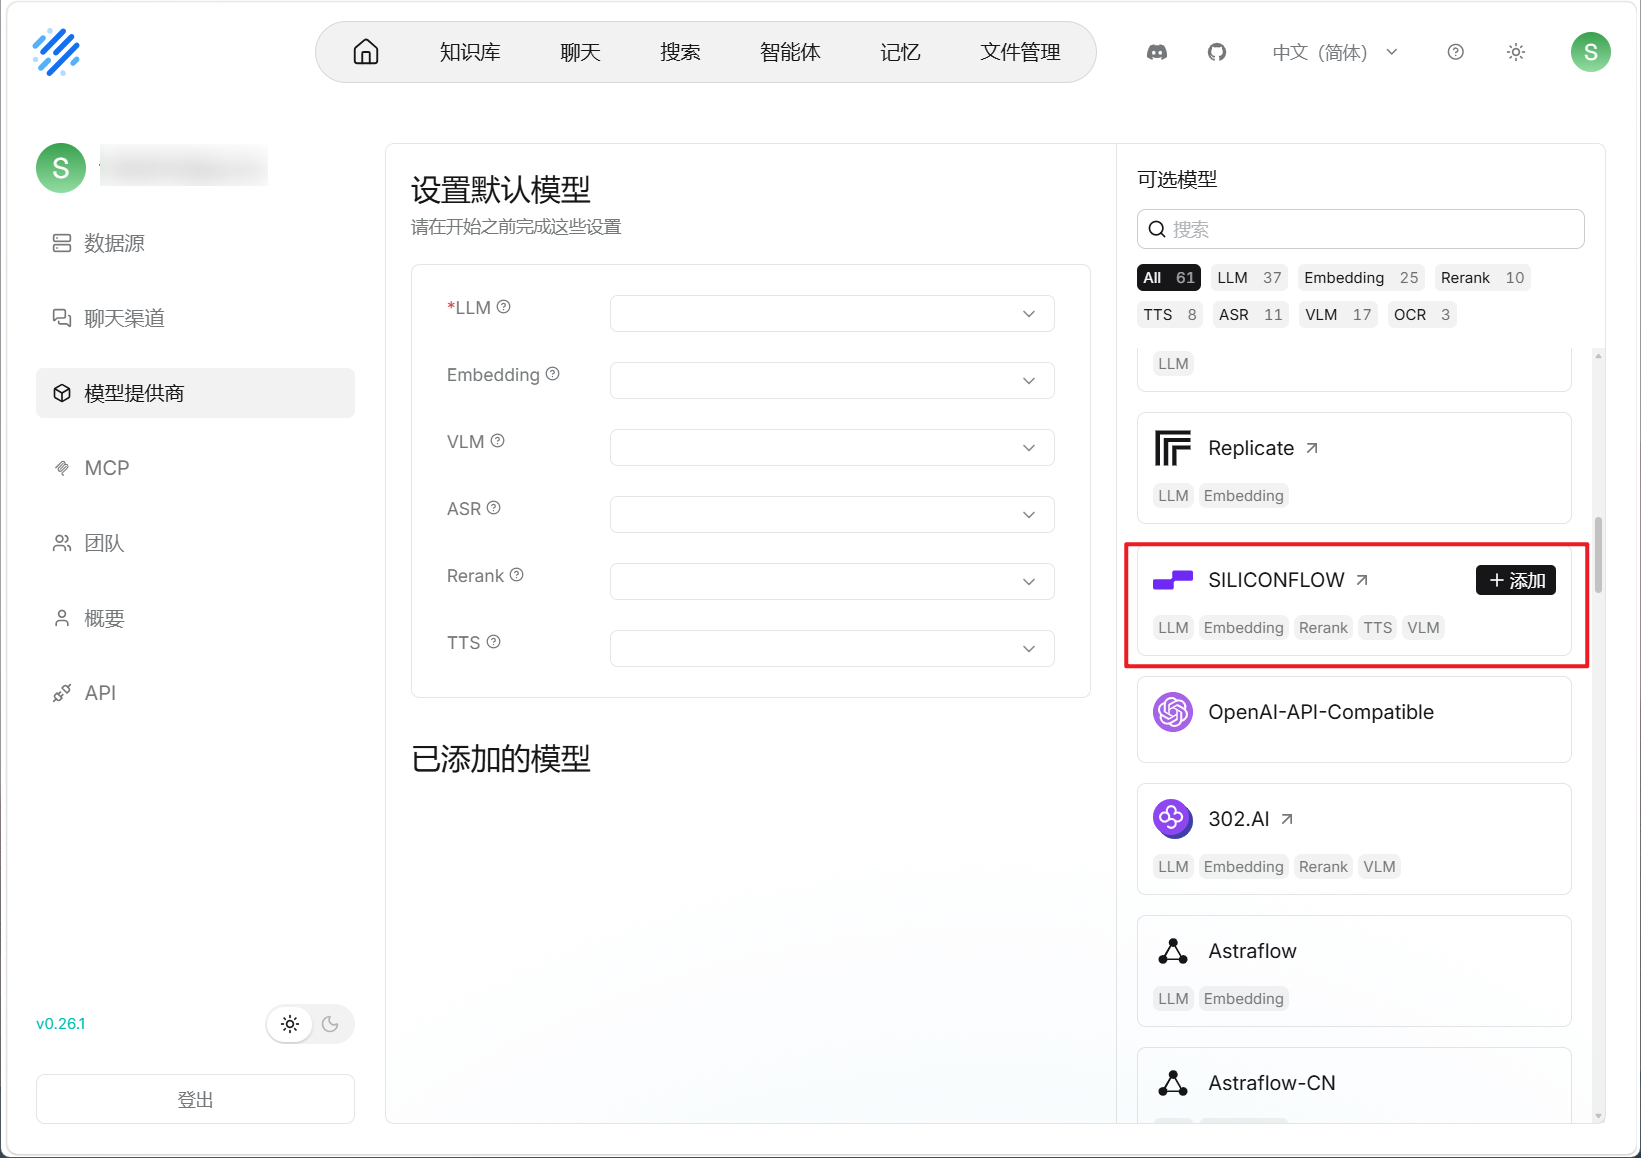Filter models by TTS 8
This screenshot has height=1158, width=1641.
(x=1170, y=315)
